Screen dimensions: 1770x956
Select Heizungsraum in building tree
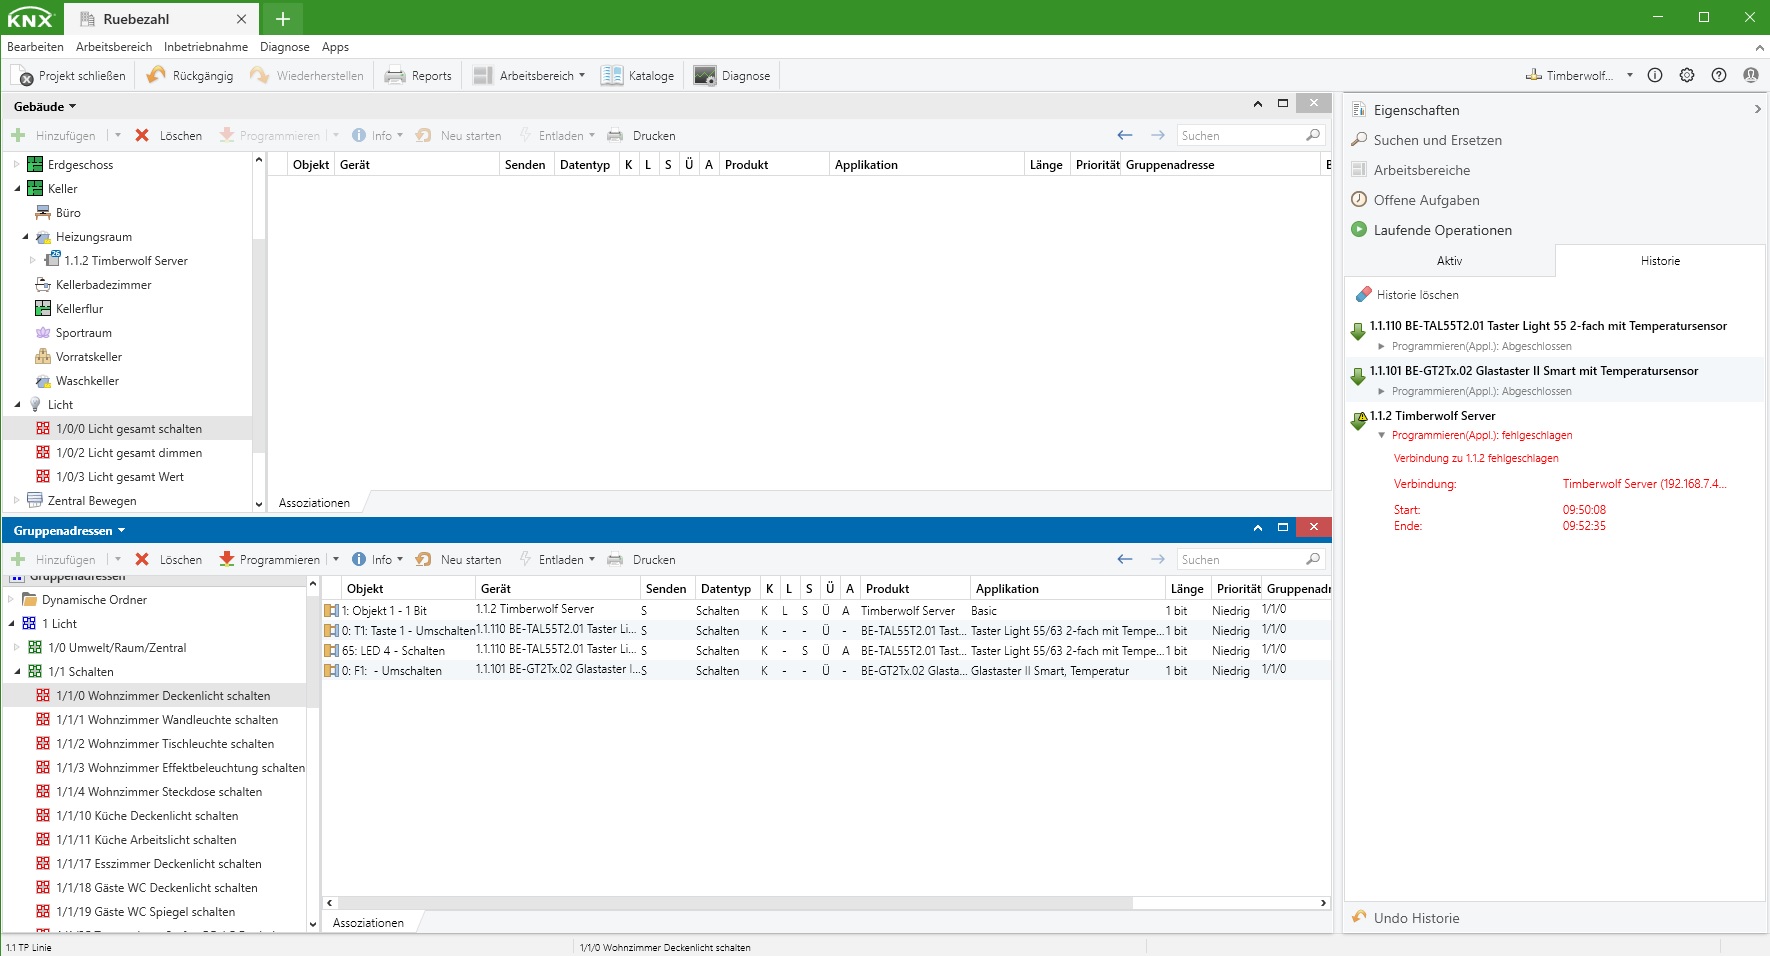pos(93,236)
